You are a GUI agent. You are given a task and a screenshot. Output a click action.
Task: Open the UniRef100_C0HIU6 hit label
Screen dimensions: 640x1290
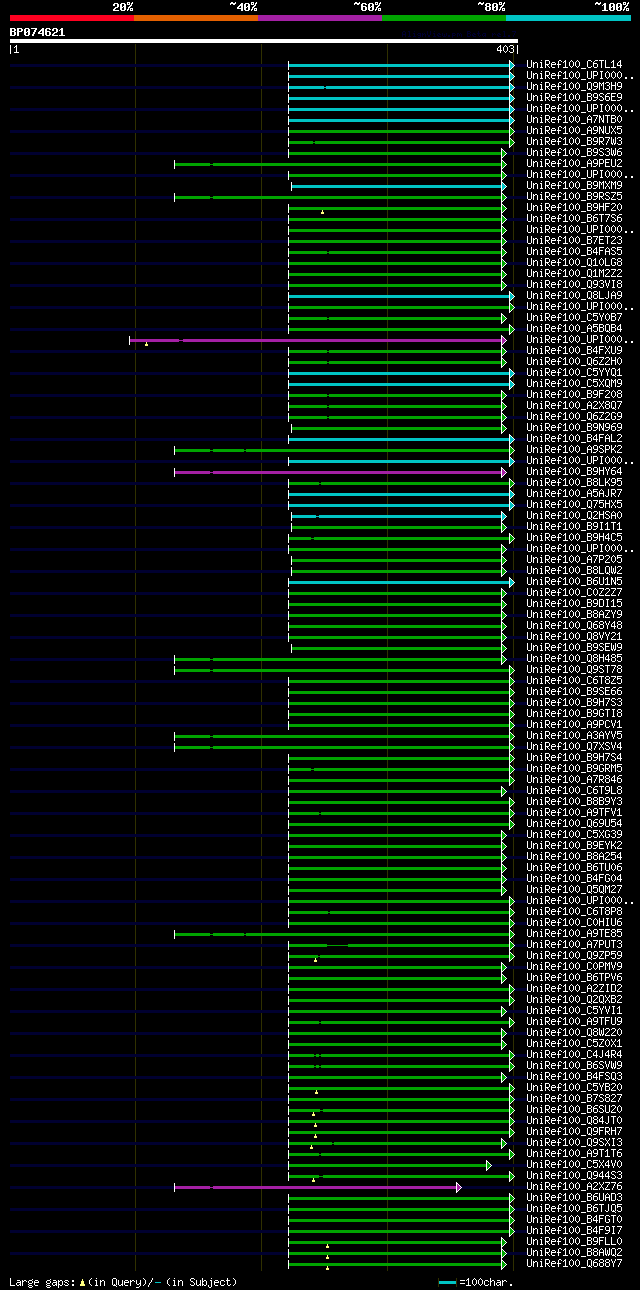point(574,923)
